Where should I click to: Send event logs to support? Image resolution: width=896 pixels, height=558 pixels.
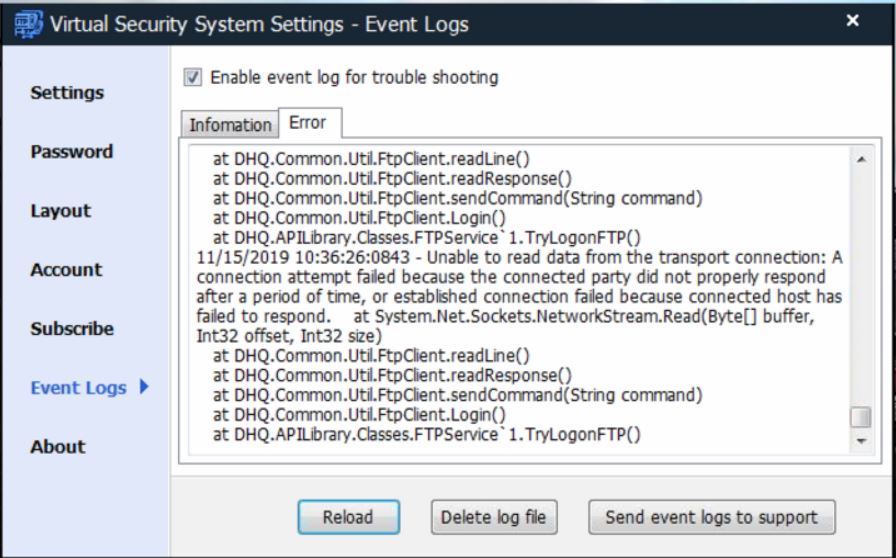pos(711,517)
